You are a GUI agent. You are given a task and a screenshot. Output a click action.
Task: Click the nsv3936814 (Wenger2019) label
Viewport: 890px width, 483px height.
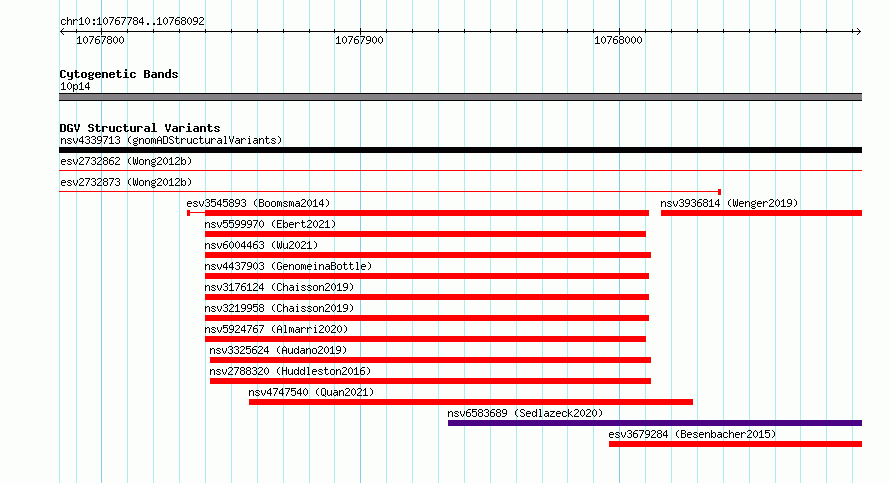point(729,203)
